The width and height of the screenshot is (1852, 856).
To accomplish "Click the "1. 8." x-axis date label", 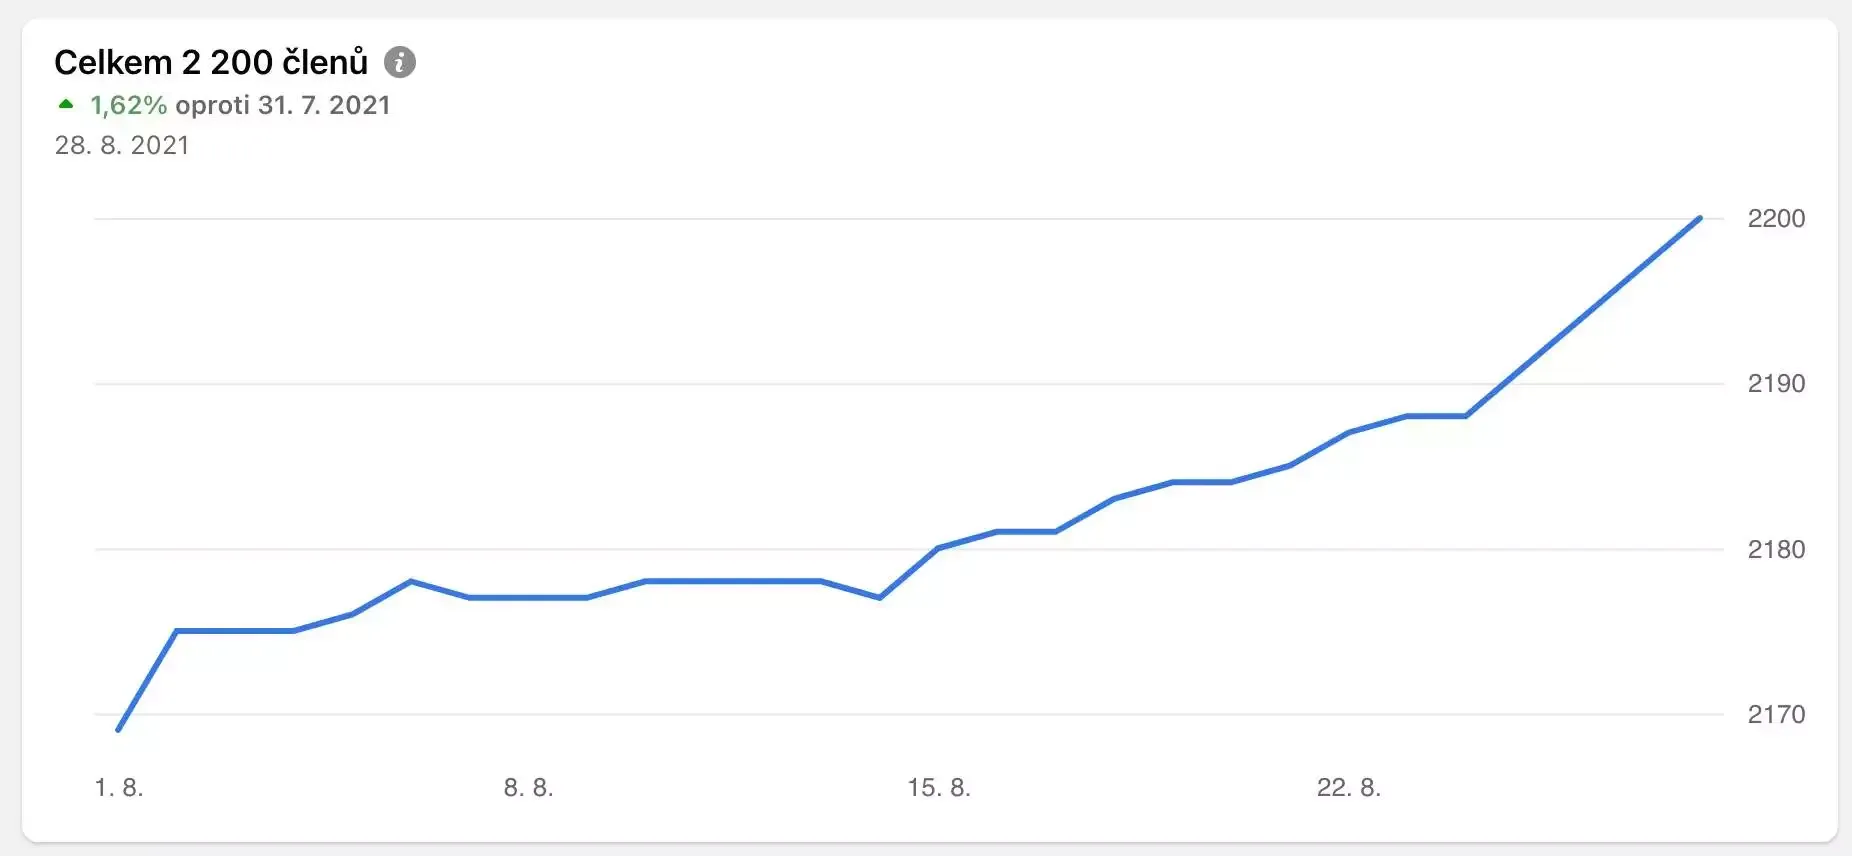I will point(119,788).
